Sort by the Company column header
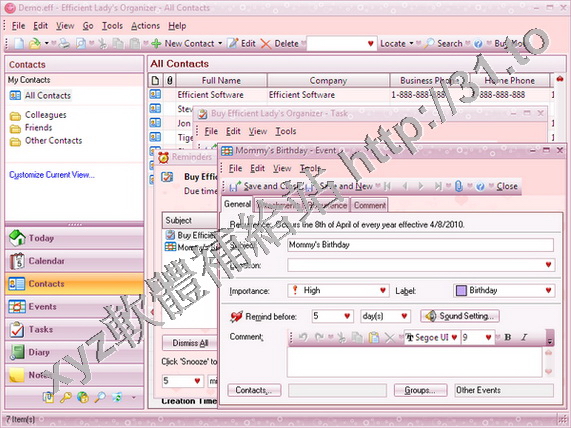 pos(328,81)
